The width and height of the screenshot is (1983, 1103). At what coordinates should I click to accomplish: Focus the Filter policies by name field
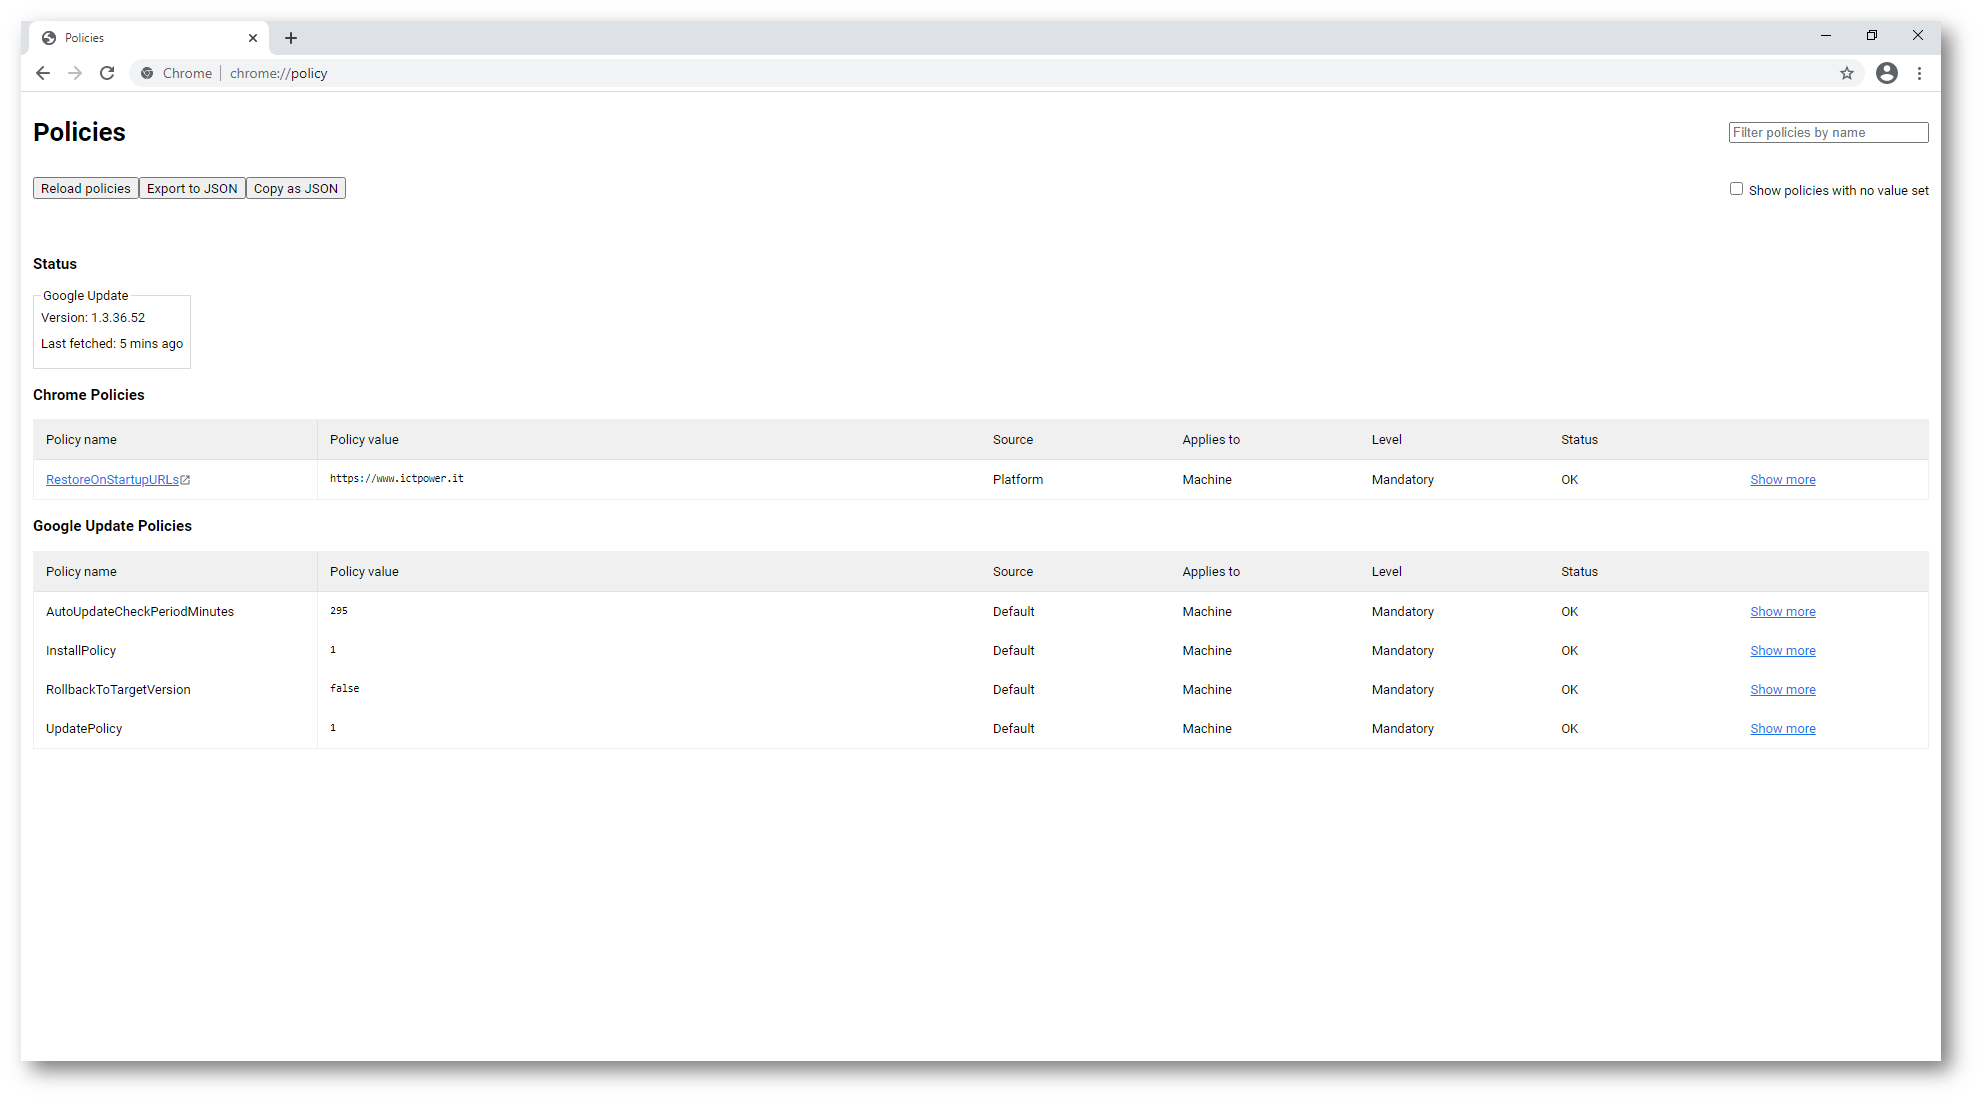pos(1828,132)
